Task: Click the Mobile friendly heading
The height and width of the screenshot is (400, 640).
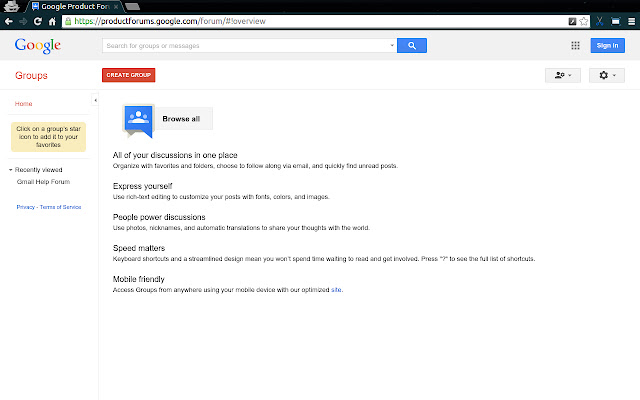Action: point(139,279)
